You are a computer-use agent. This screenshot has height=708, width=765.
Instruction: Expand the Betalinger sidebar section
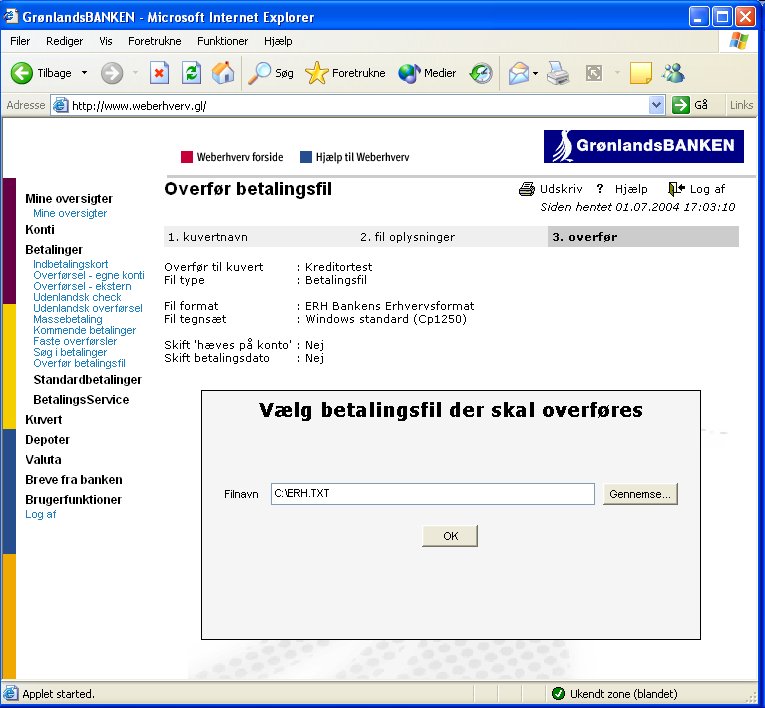[x=54, y=249]
